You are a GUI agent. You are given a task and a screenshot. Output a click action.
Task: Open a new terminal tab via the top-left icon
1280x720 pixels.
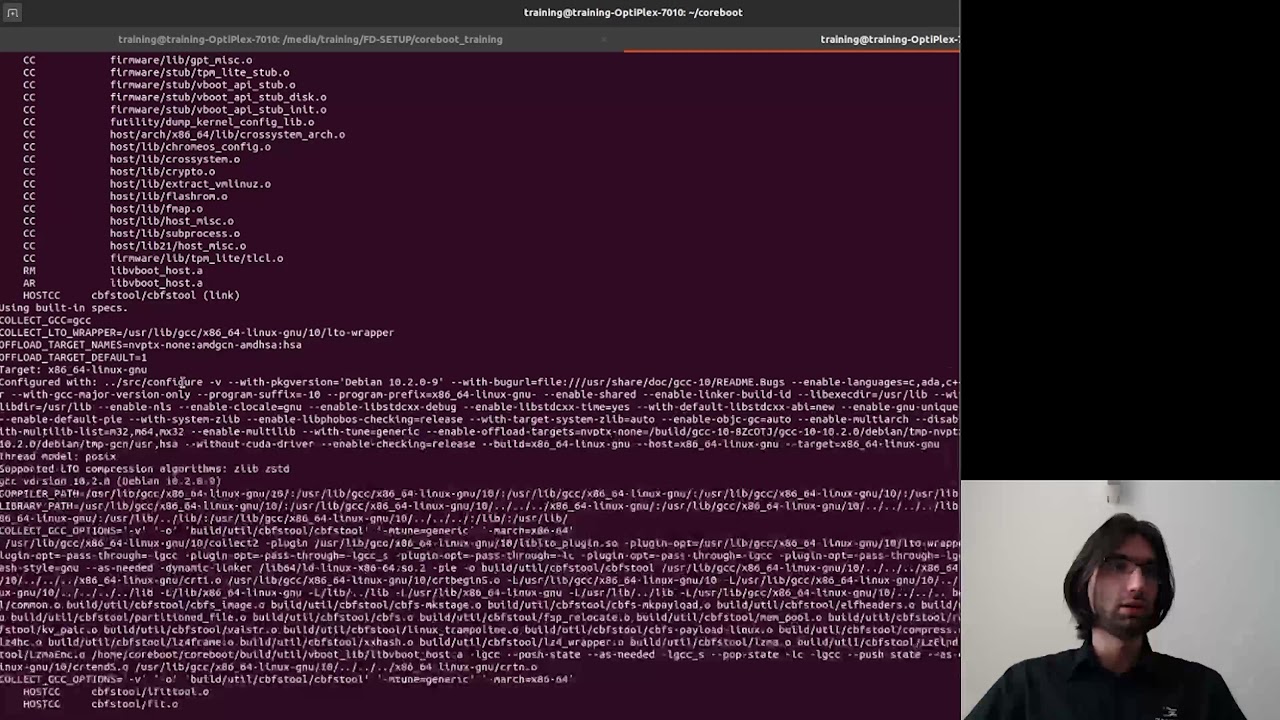12,12
